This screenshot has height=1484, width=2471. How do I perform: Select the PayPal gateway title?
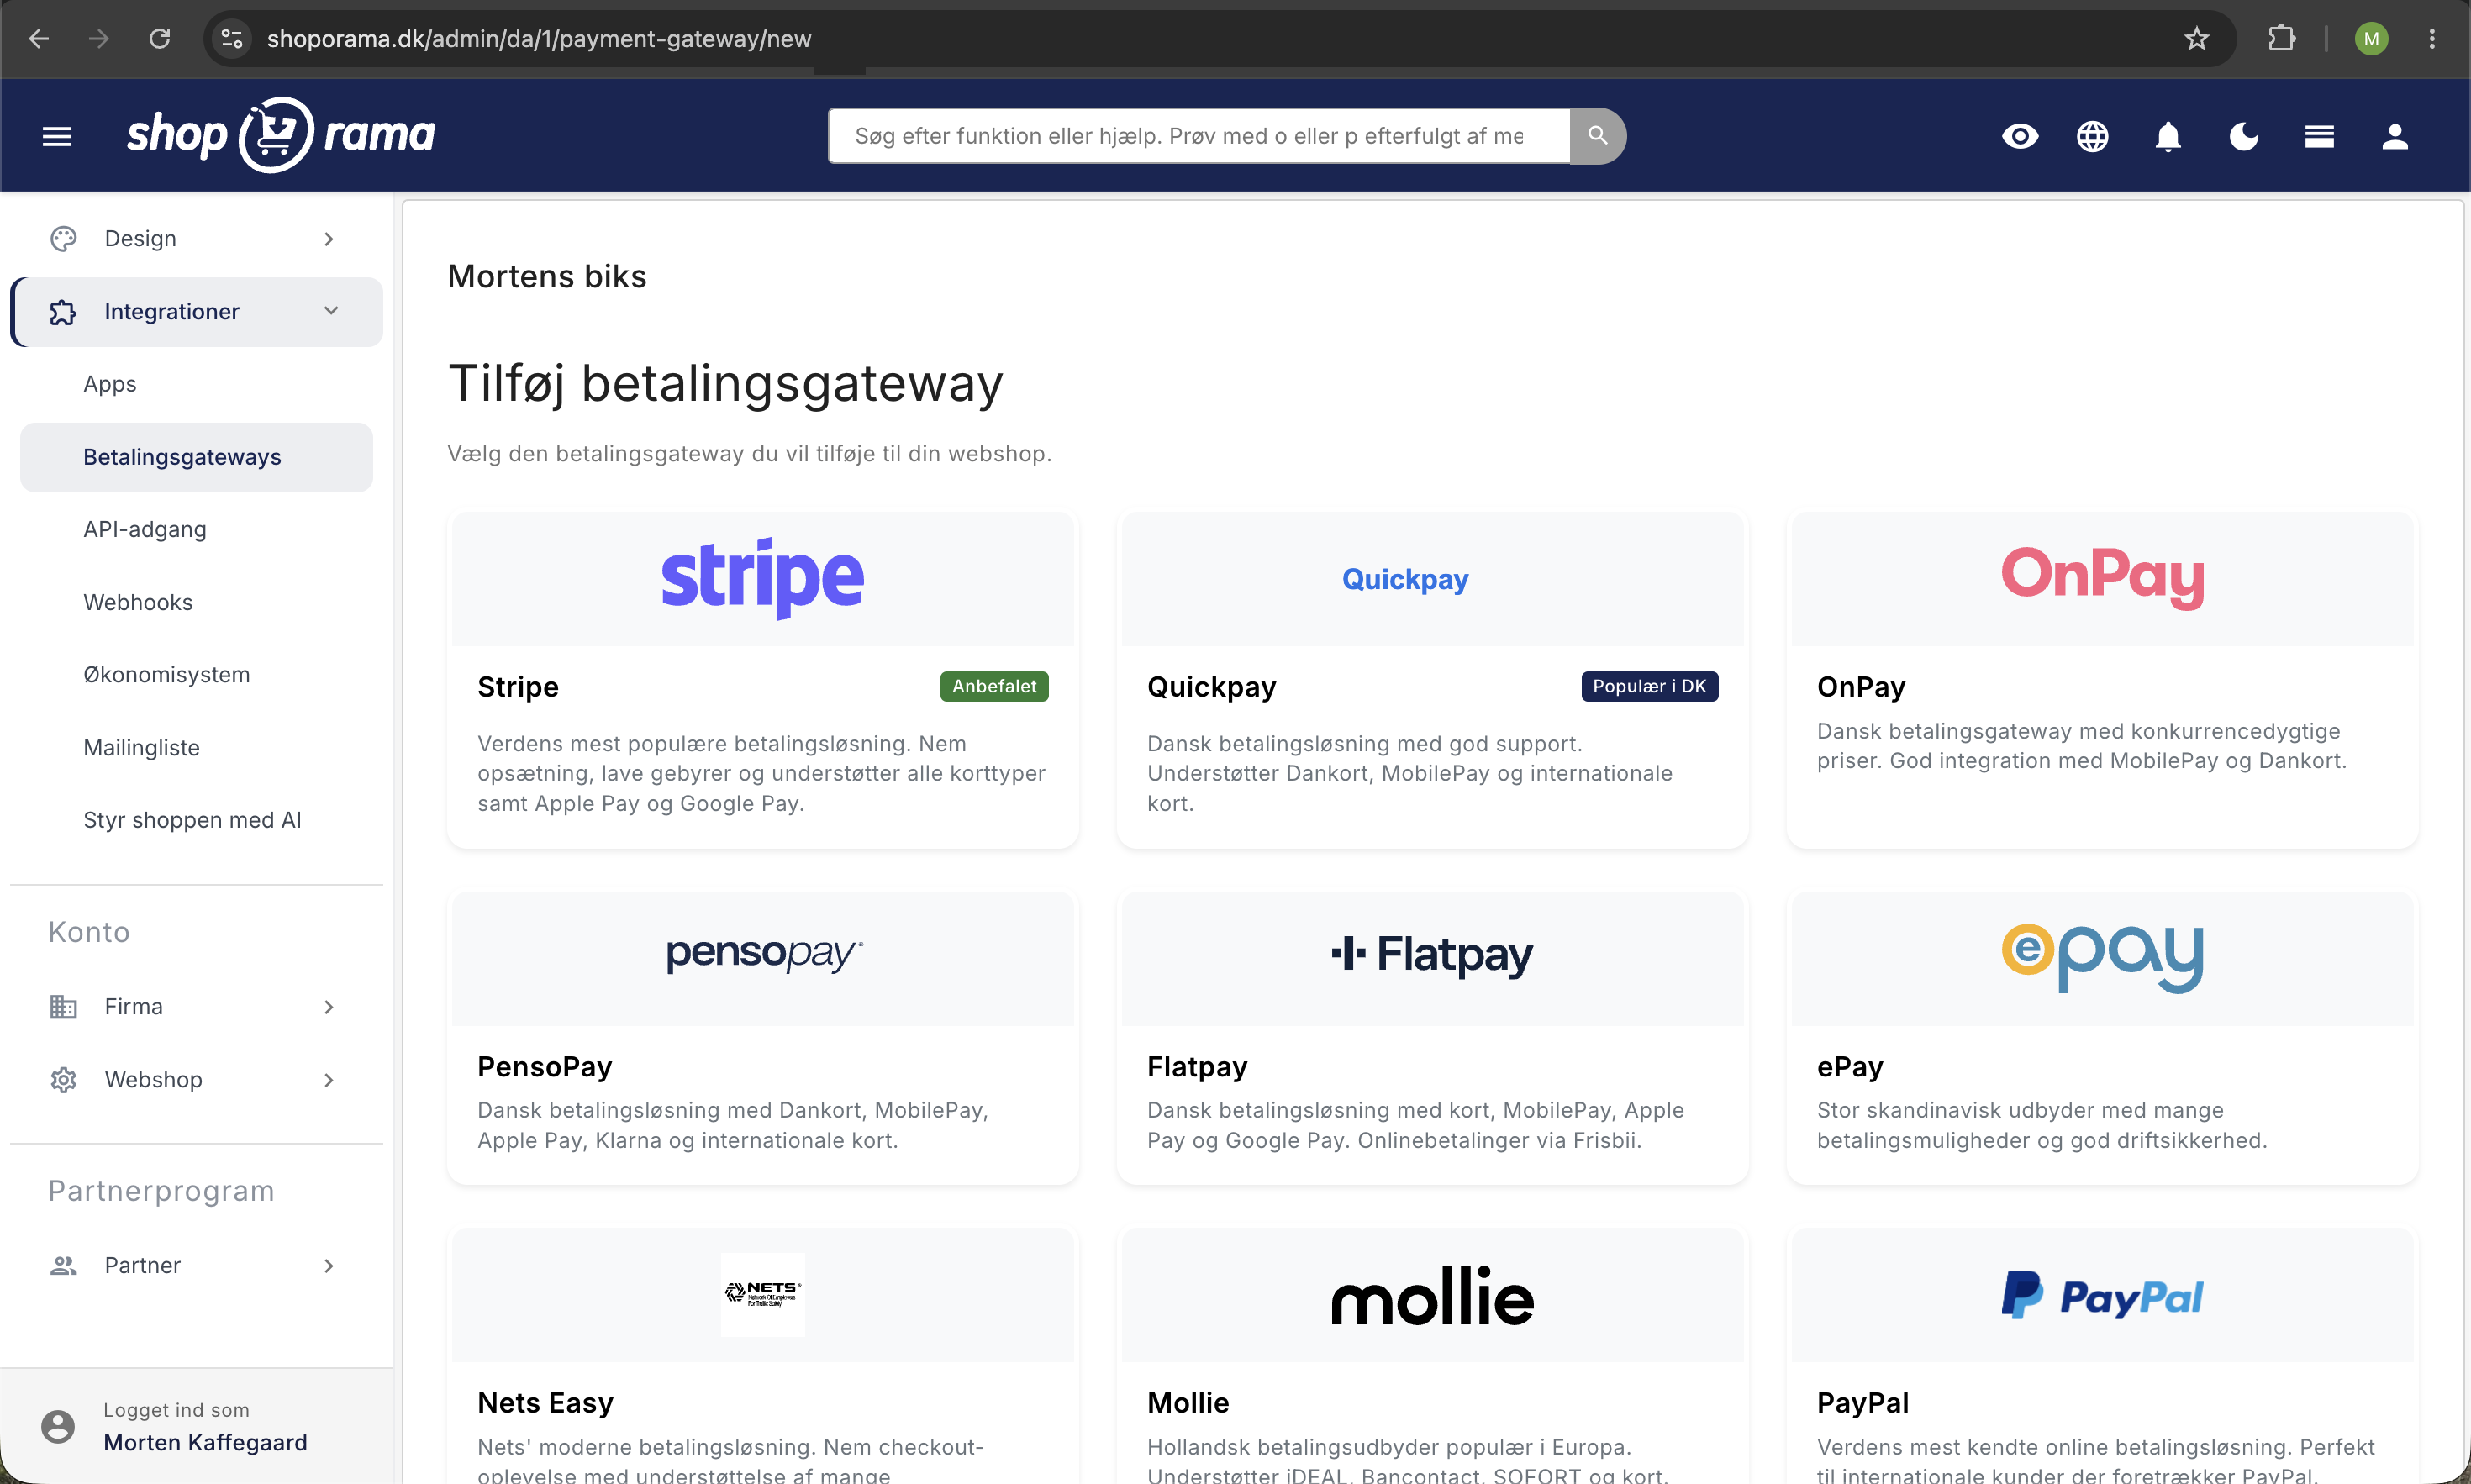[1862, 1403]
